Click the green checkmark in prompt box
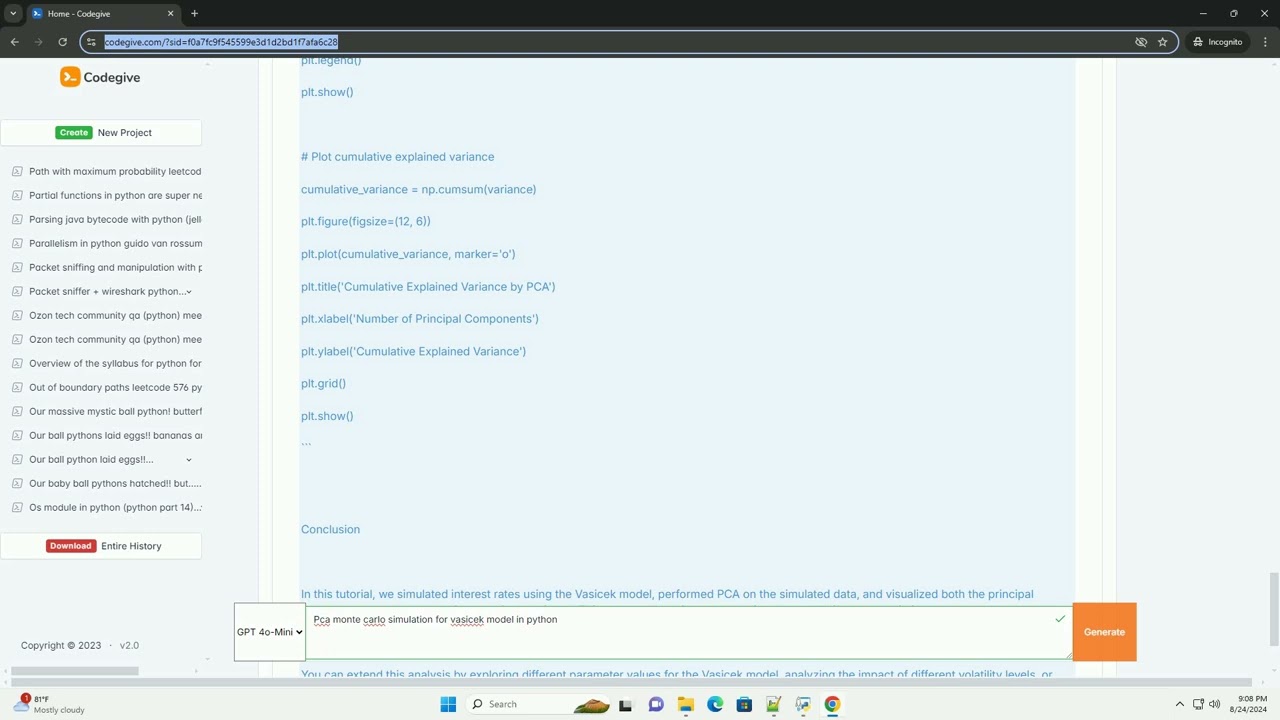 1060,619
